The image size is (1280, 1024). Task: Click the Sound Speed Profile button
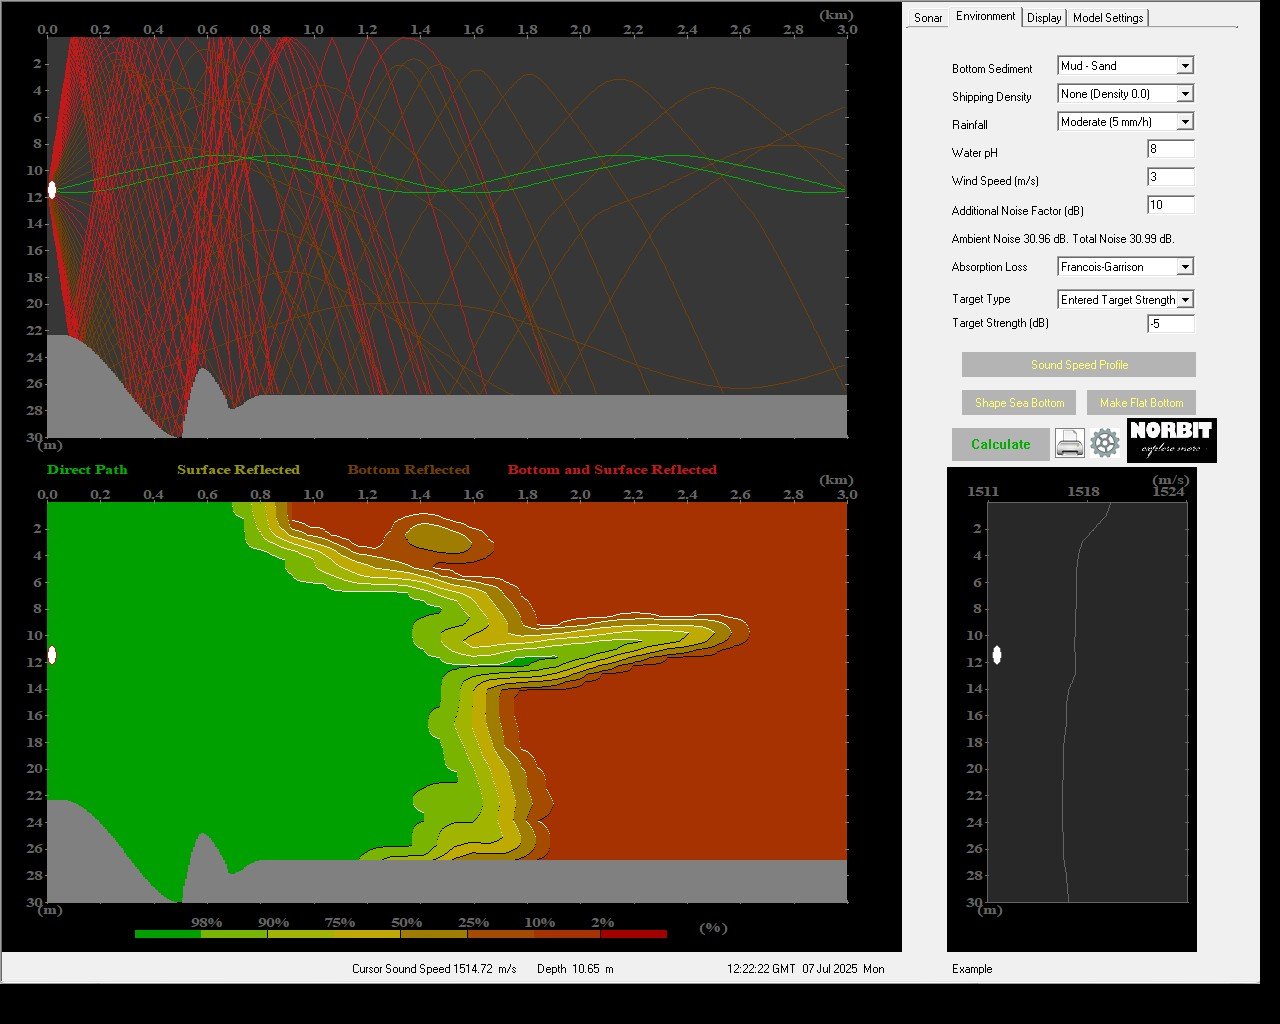tap(1079, 365)
